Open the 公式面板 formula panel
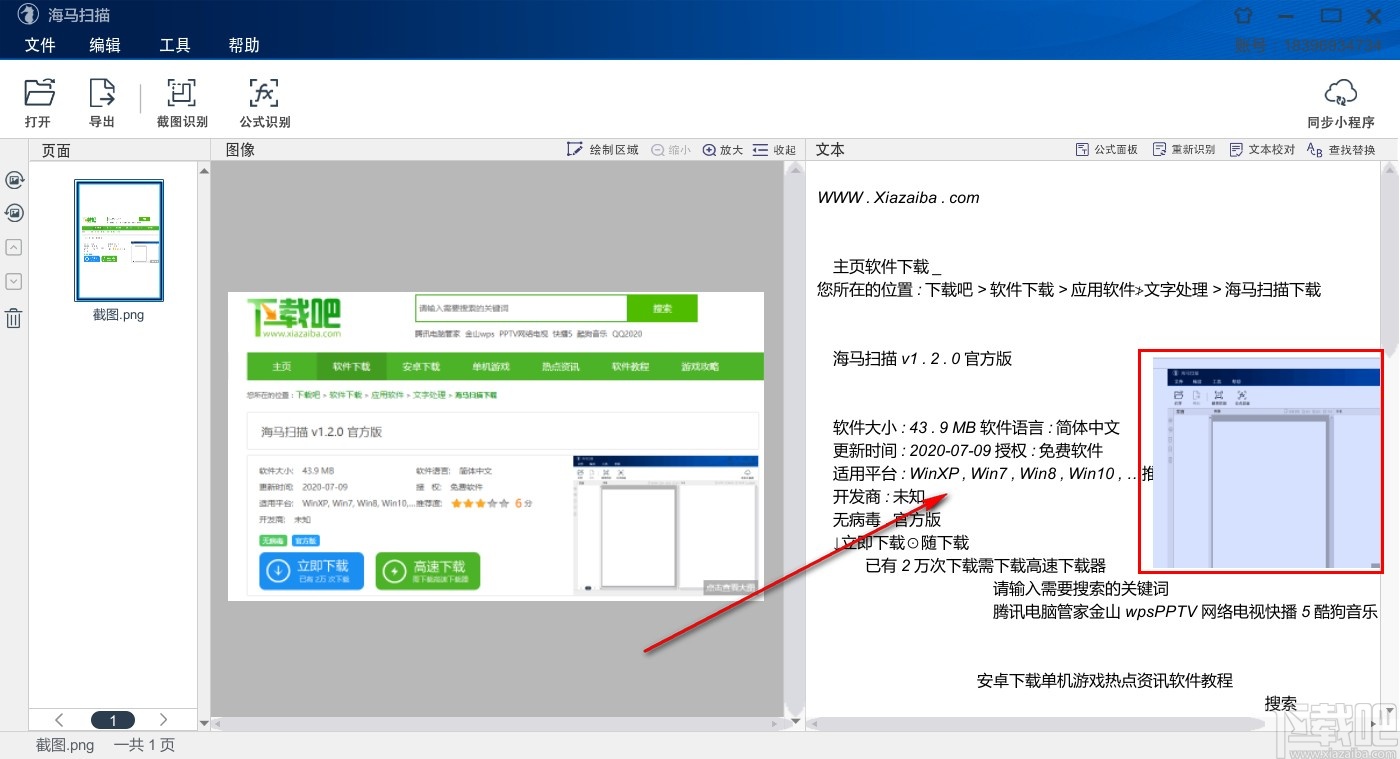This screenshot has width=1400, height=759. click(1107, 150)
